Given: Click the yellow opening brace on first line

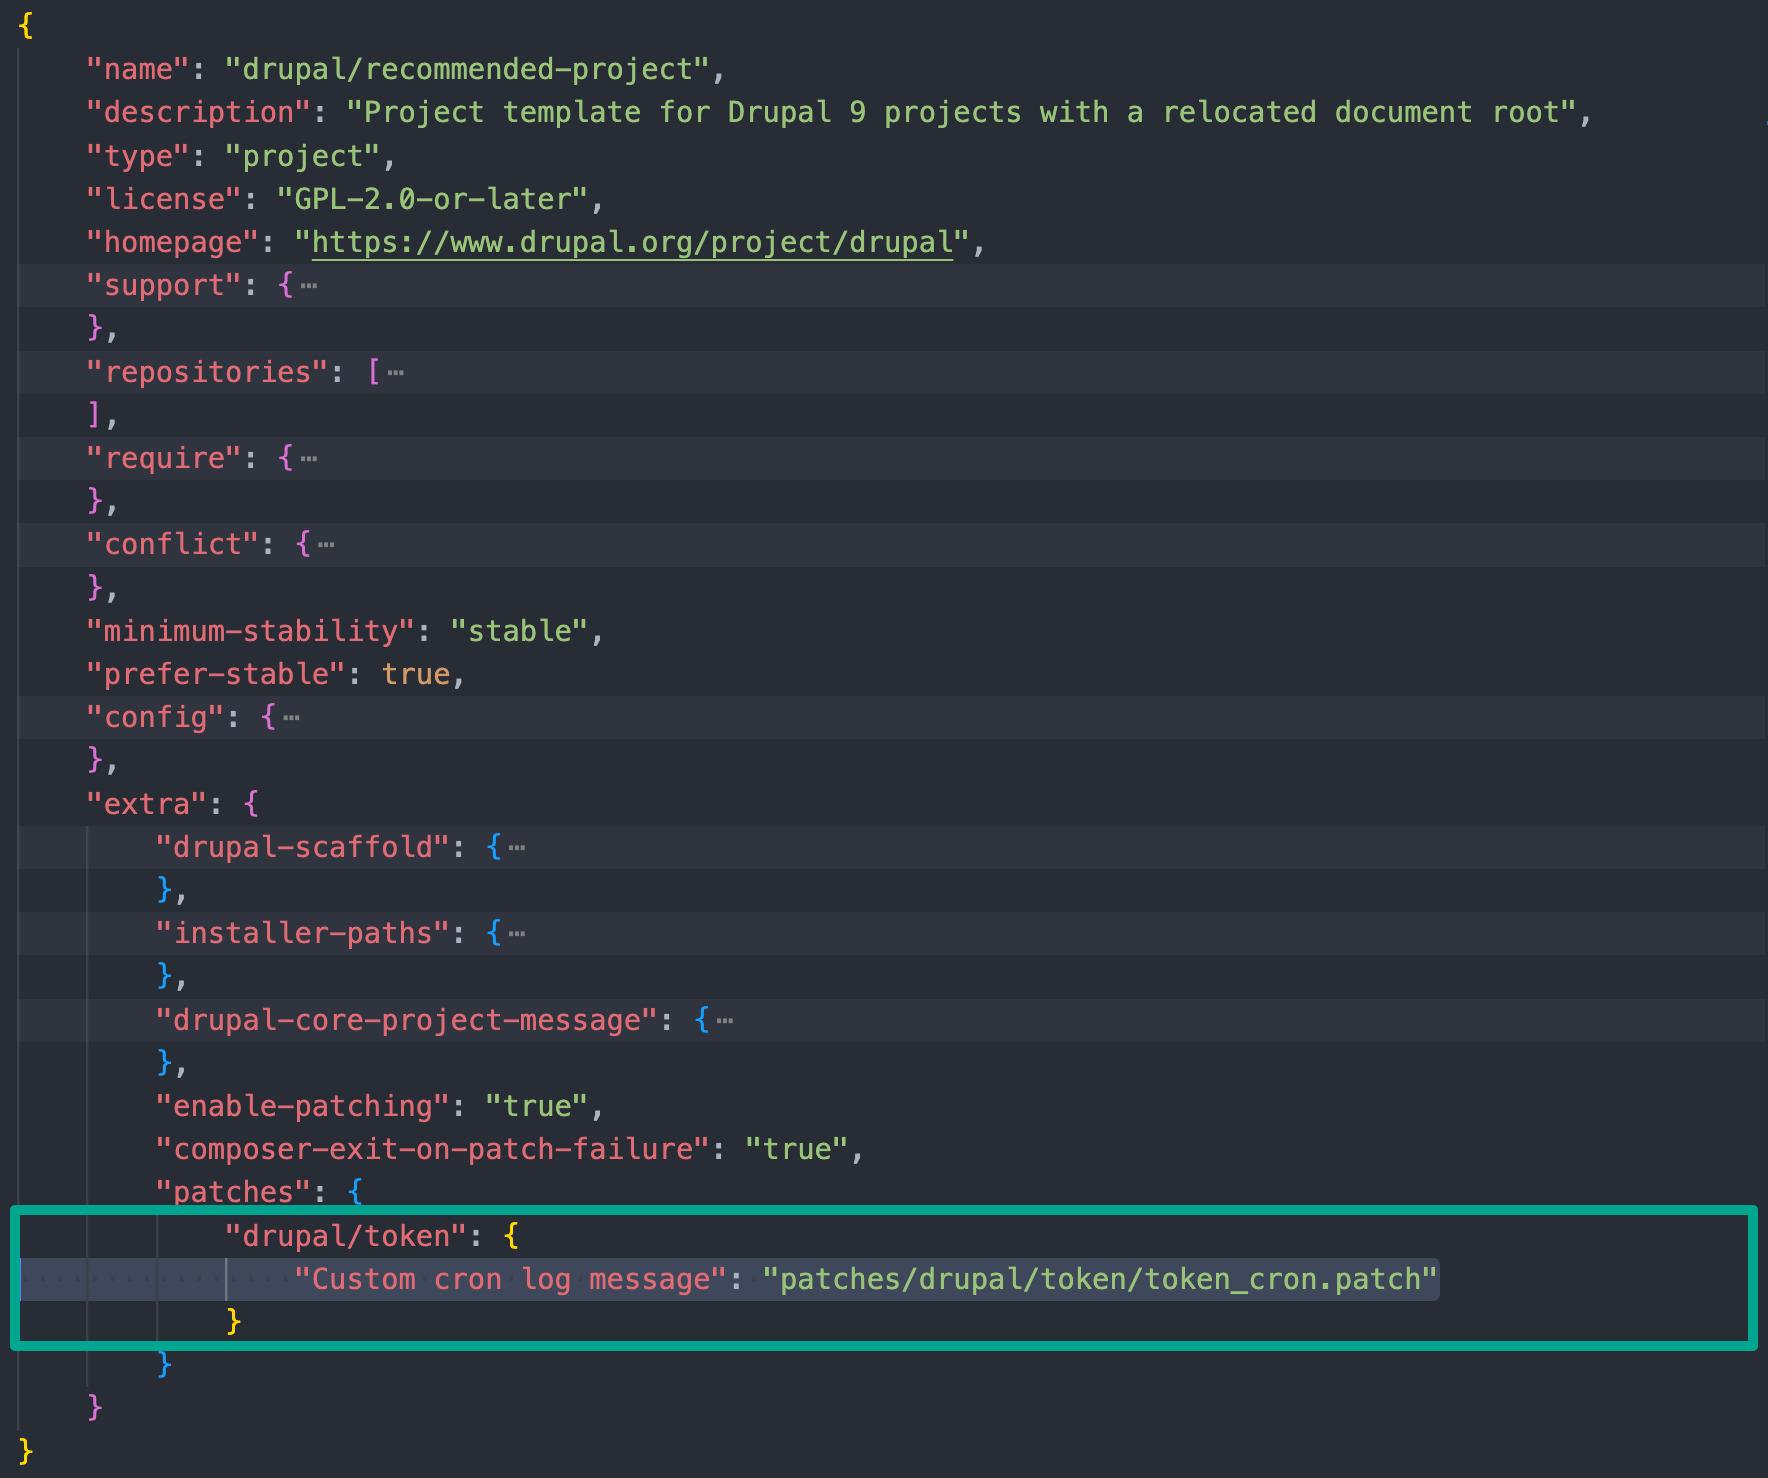Looking at the screenshot, I should click(x=25, y=26).
